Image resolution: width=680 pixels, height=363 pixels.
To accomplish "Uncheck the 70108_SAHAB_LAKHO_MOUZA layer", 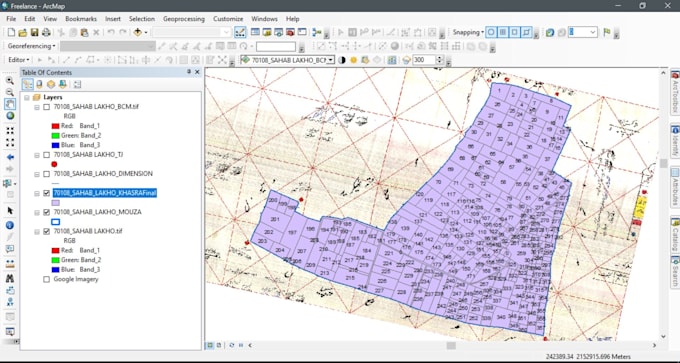I will point(47,213).
